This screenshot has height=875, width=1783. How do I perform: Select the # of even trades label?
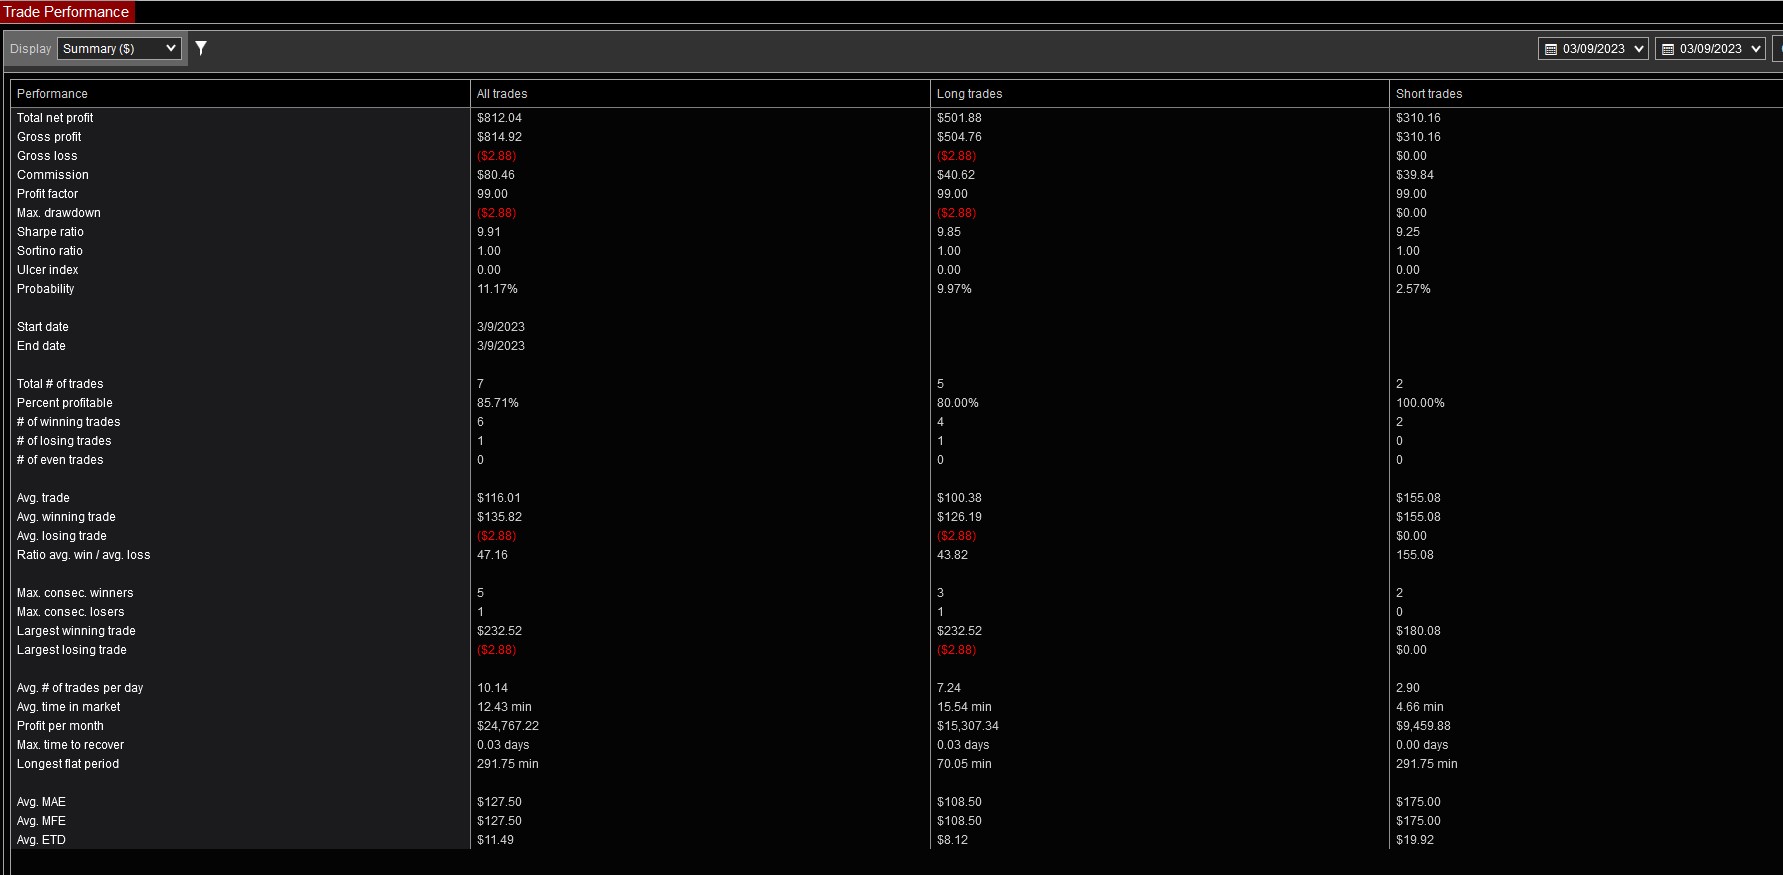tap(60, 460)
